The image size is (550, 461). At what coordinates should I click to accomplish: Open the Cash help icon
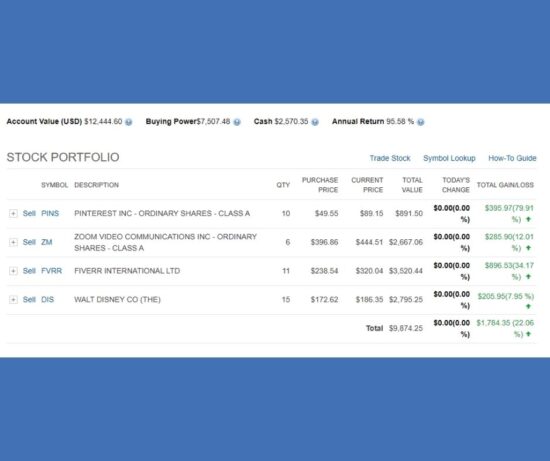click(x=315, y=122)
